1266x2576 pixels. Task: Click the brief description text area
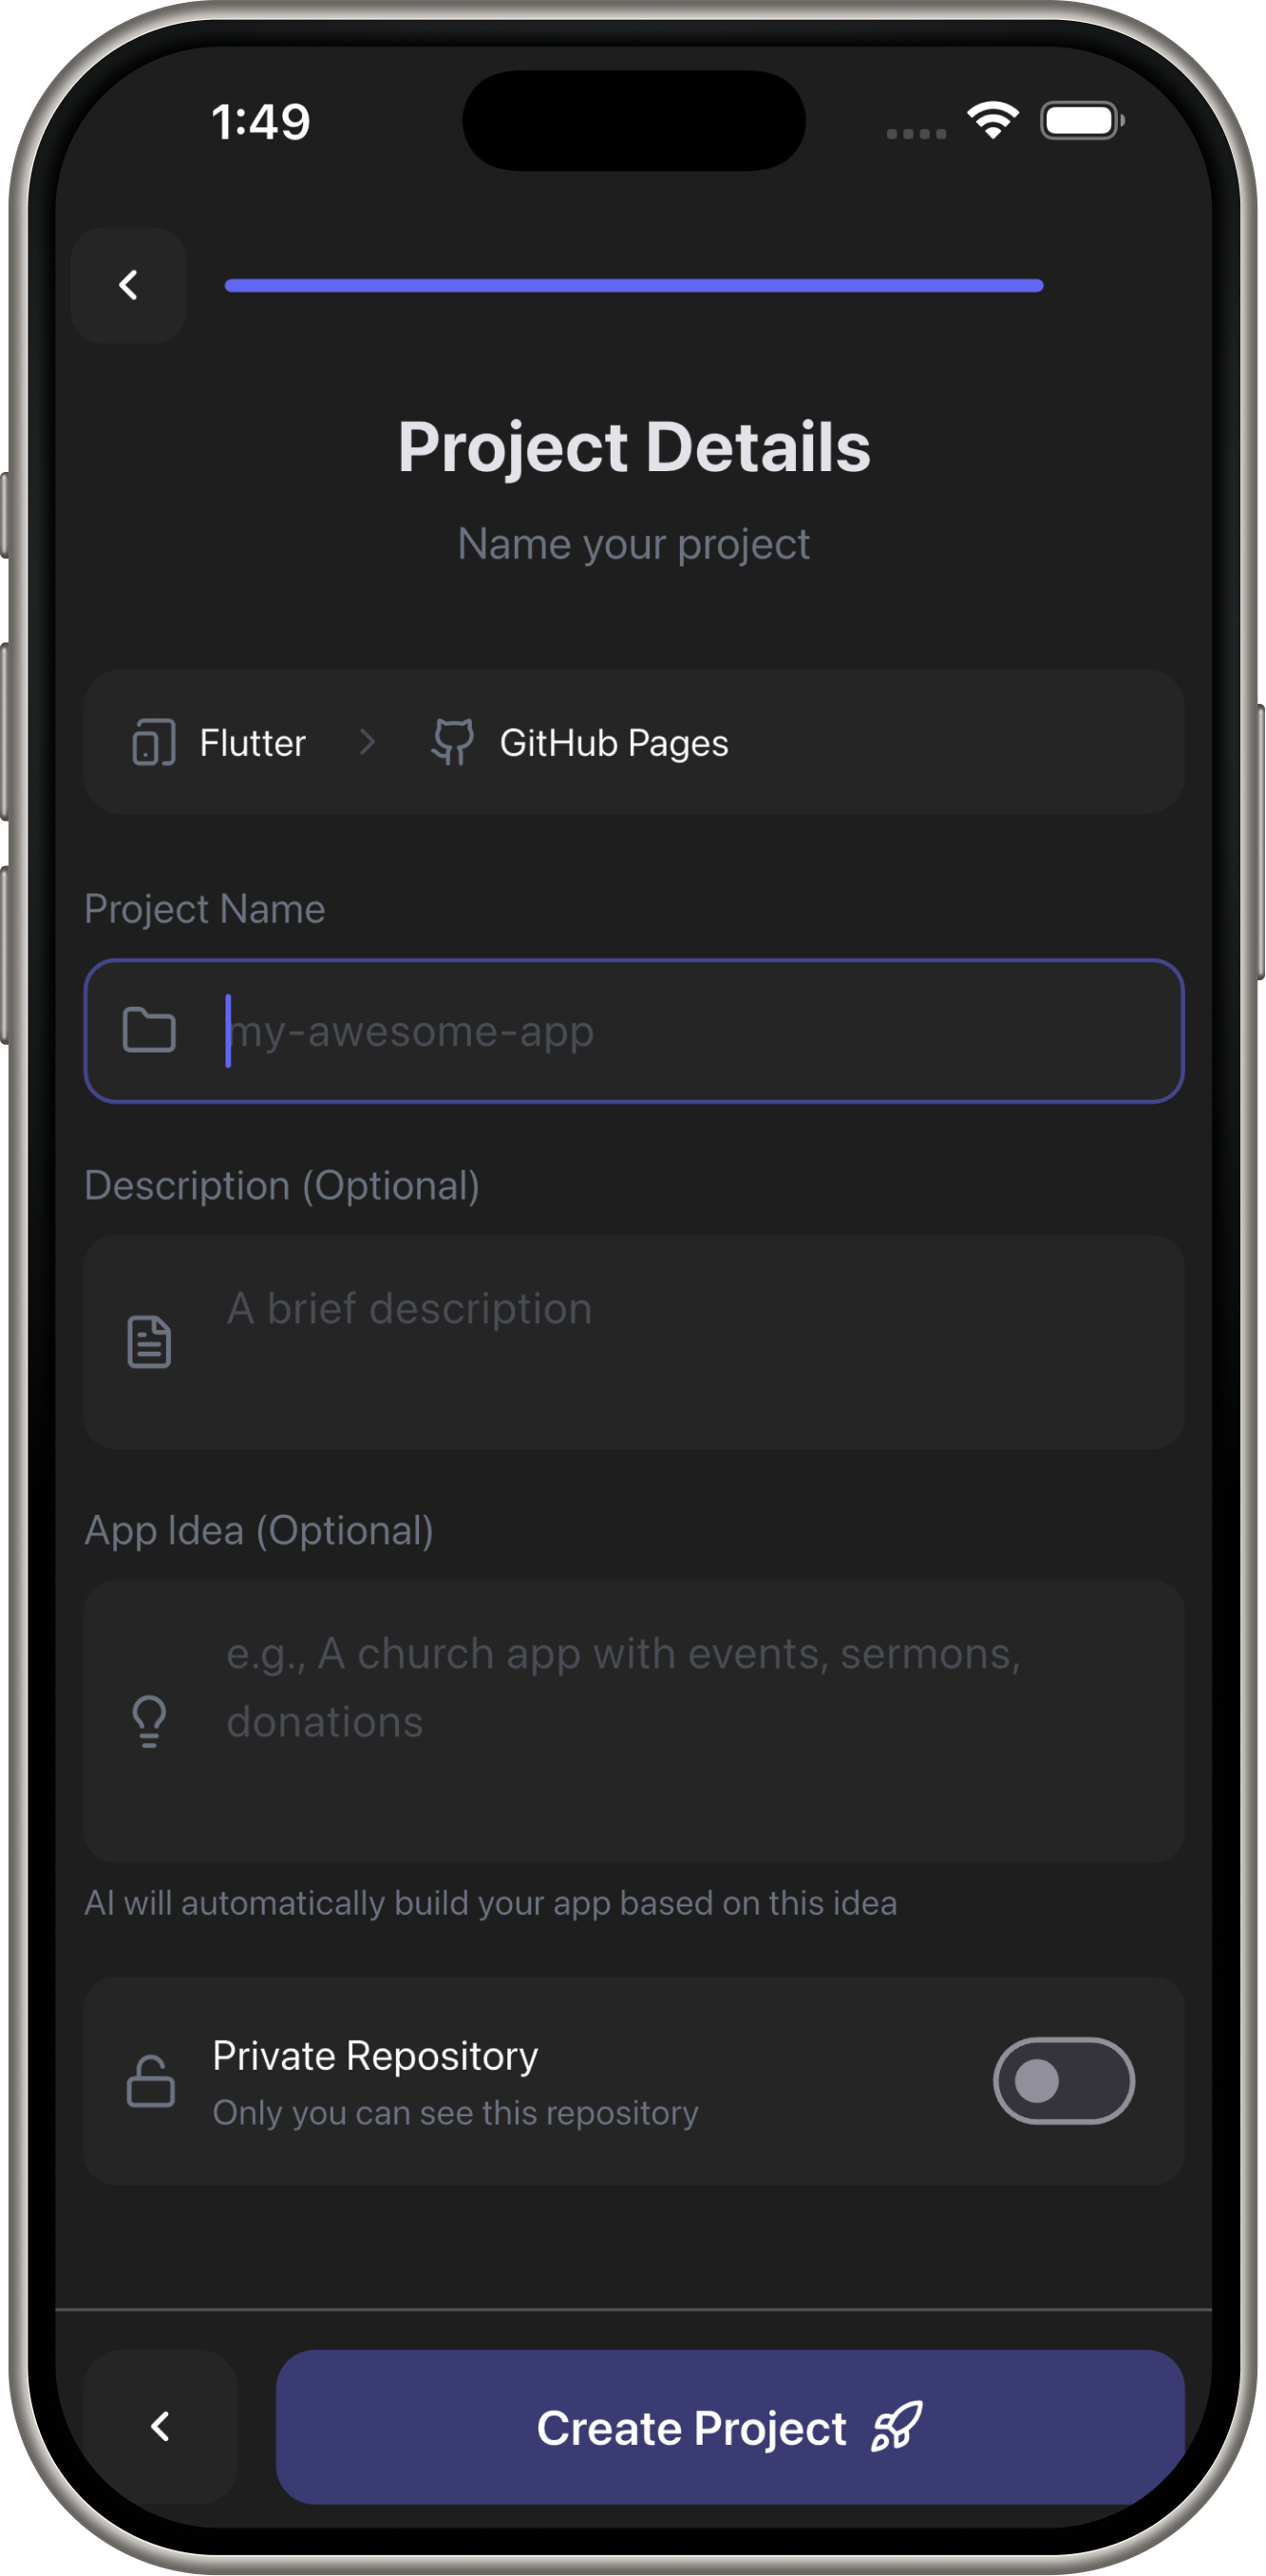[634, 1343]
